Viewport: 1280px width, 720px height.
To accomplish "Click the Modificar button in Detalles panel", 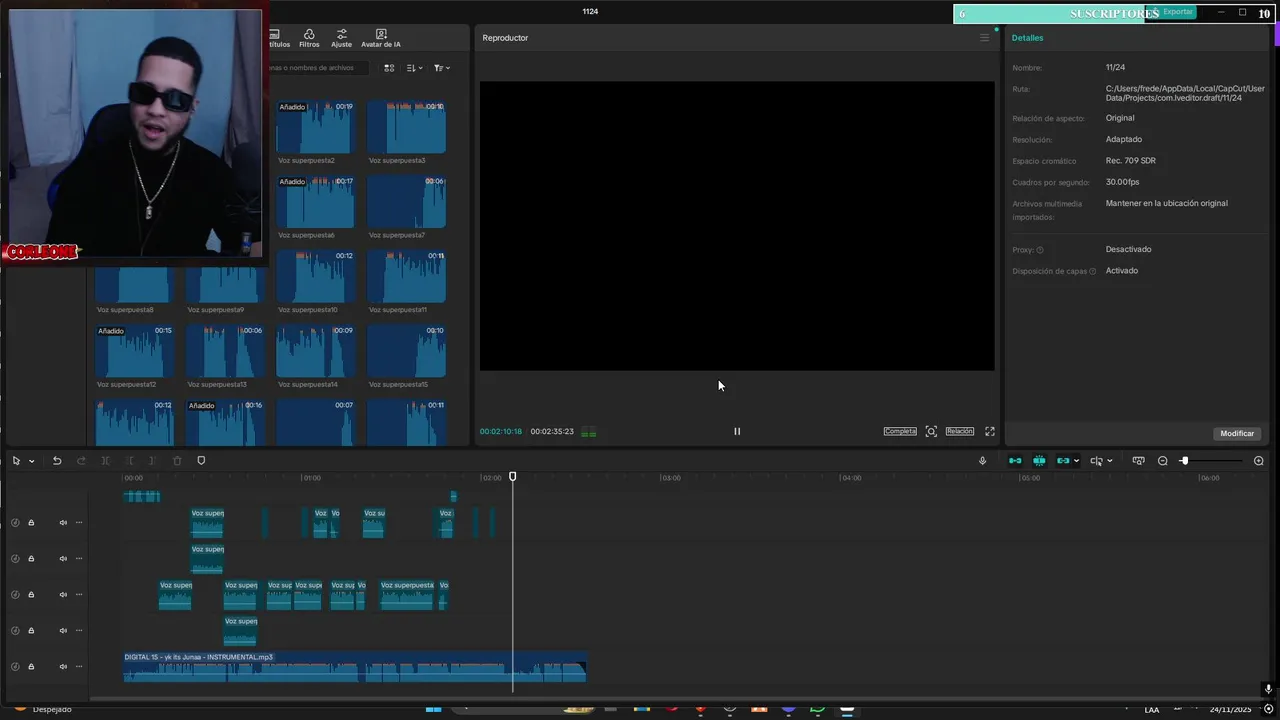I will (x=1237, y=434).
